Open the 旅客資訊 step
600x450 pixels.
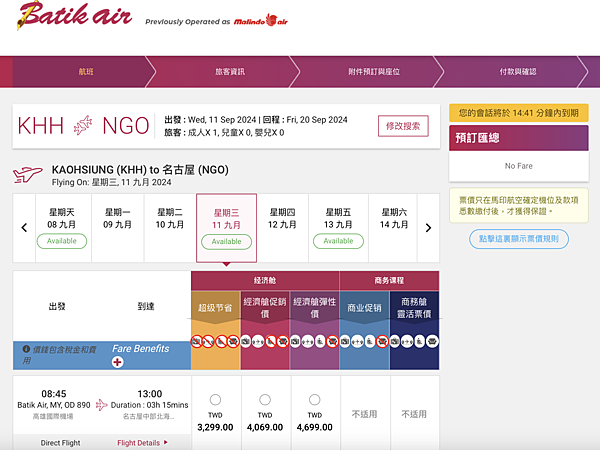230,72
